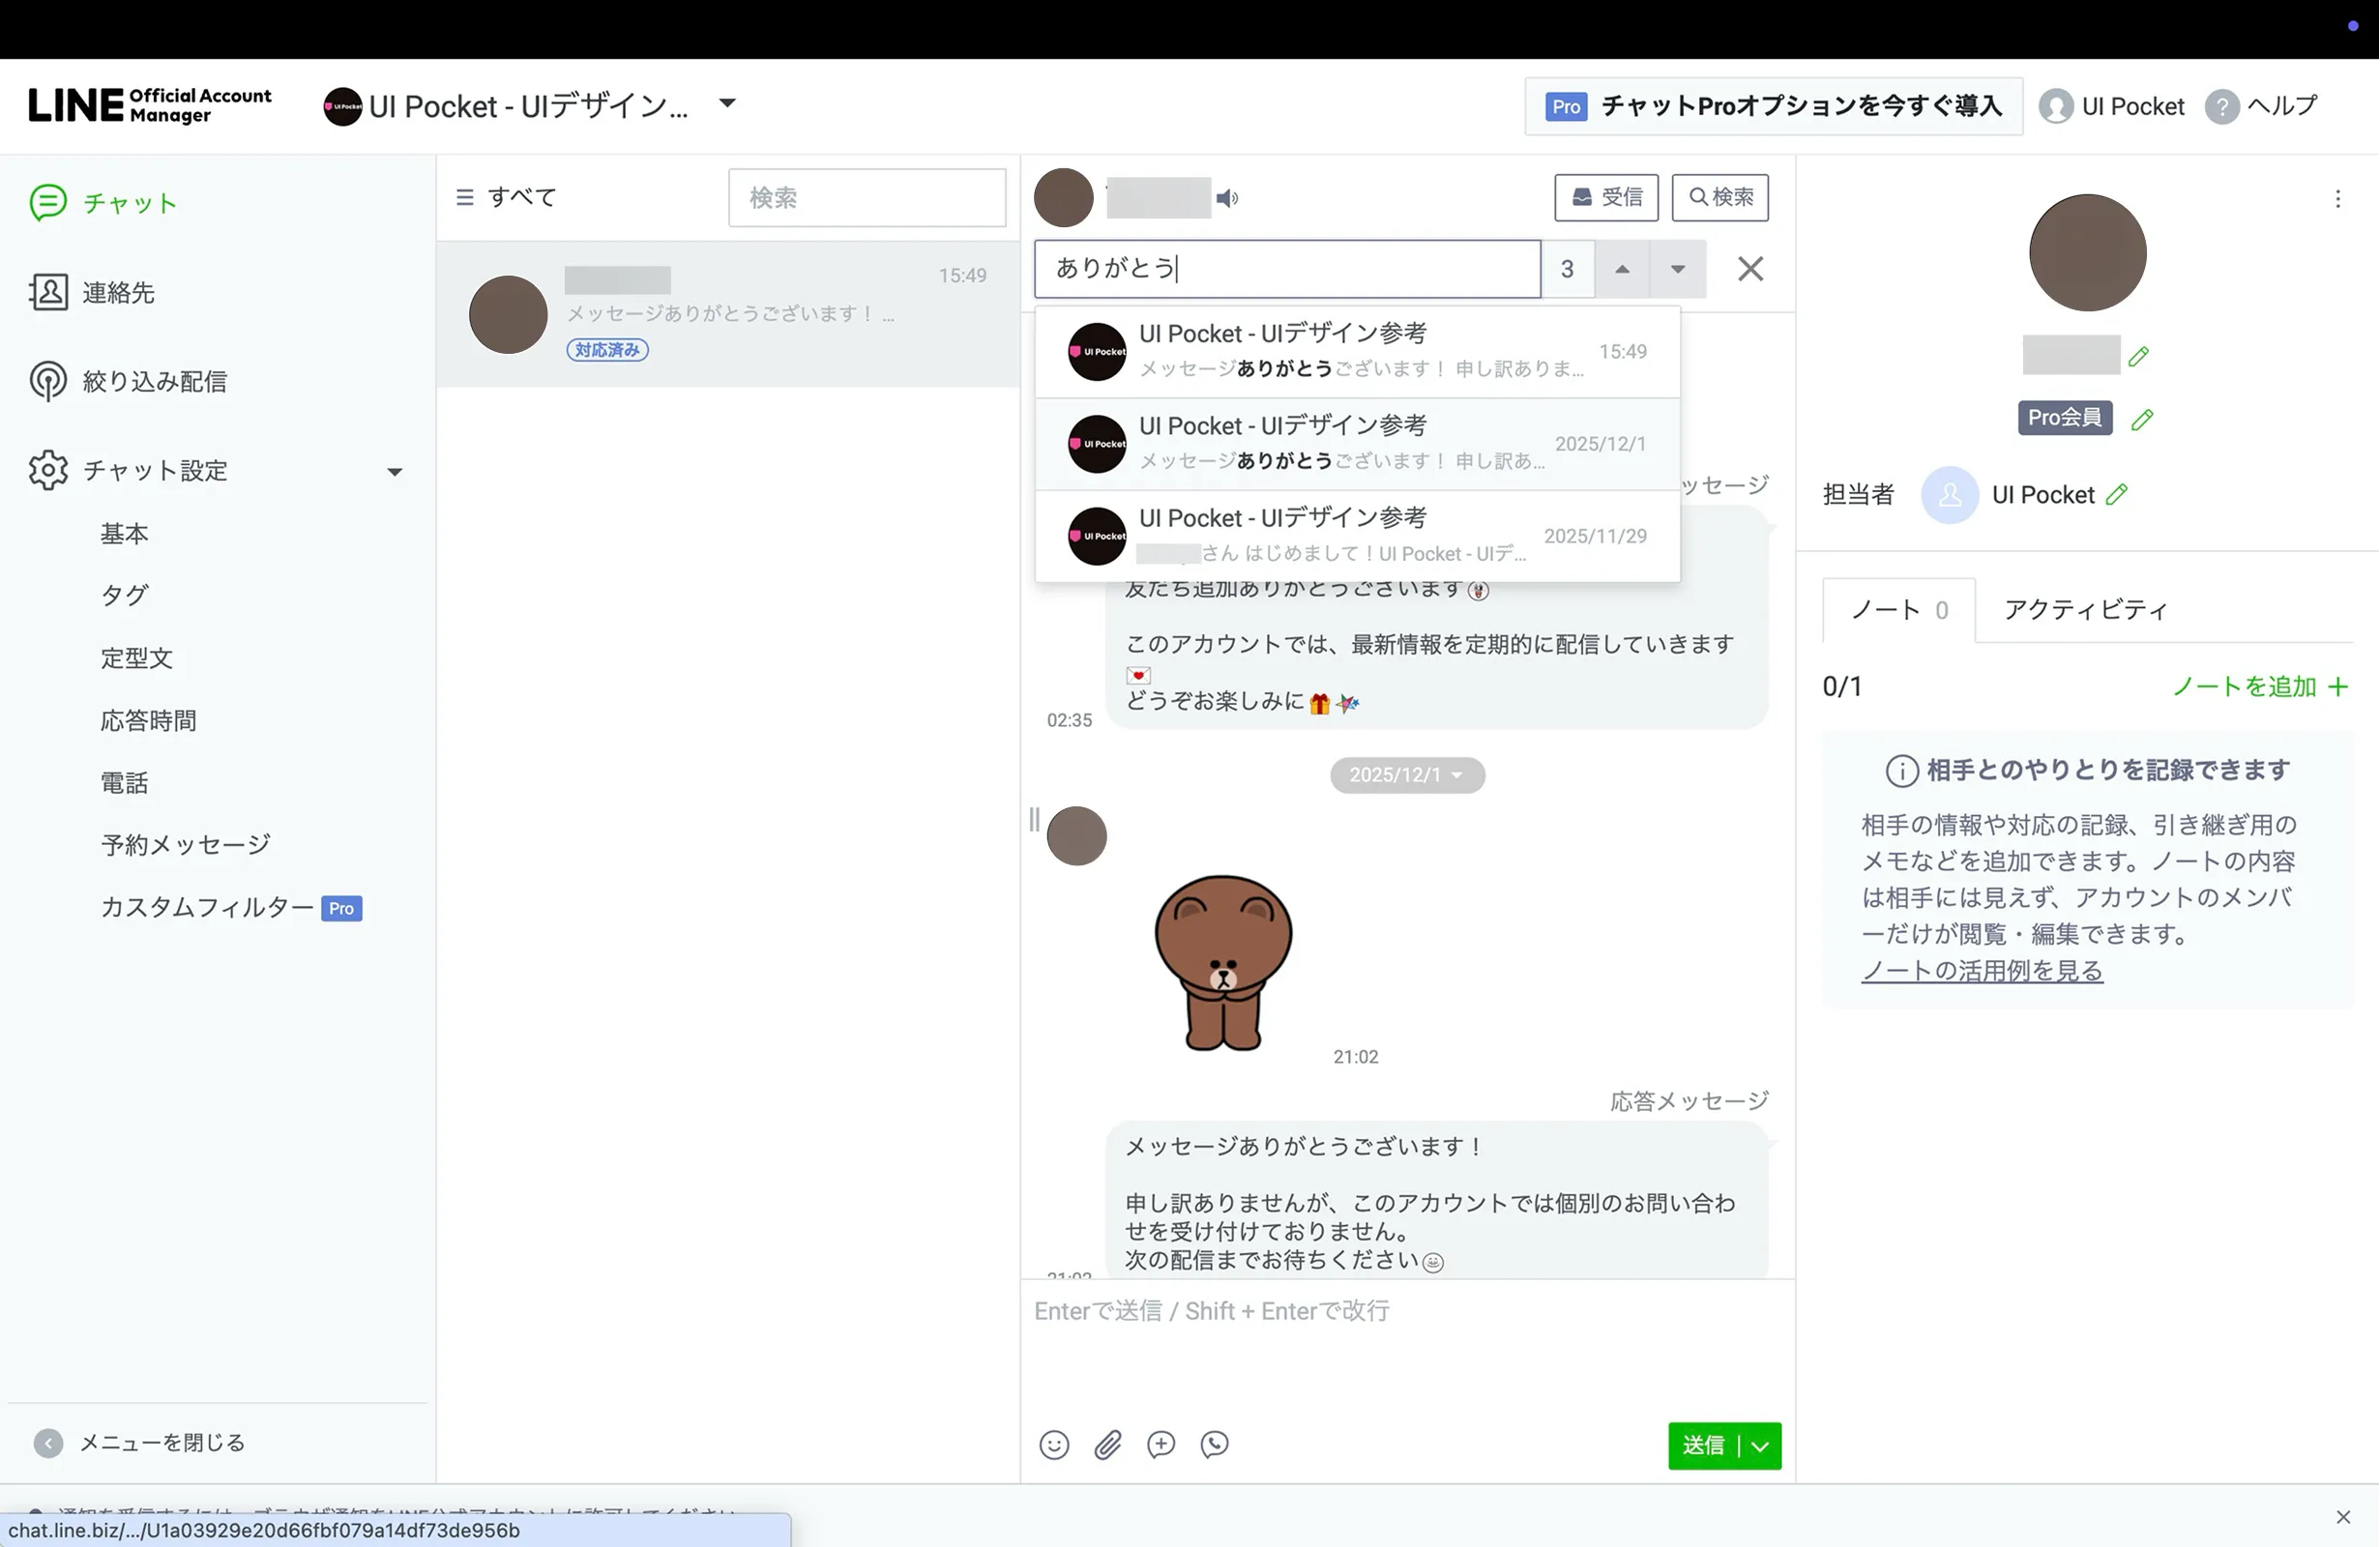Edit display name pencil icon

(2139, 356)
